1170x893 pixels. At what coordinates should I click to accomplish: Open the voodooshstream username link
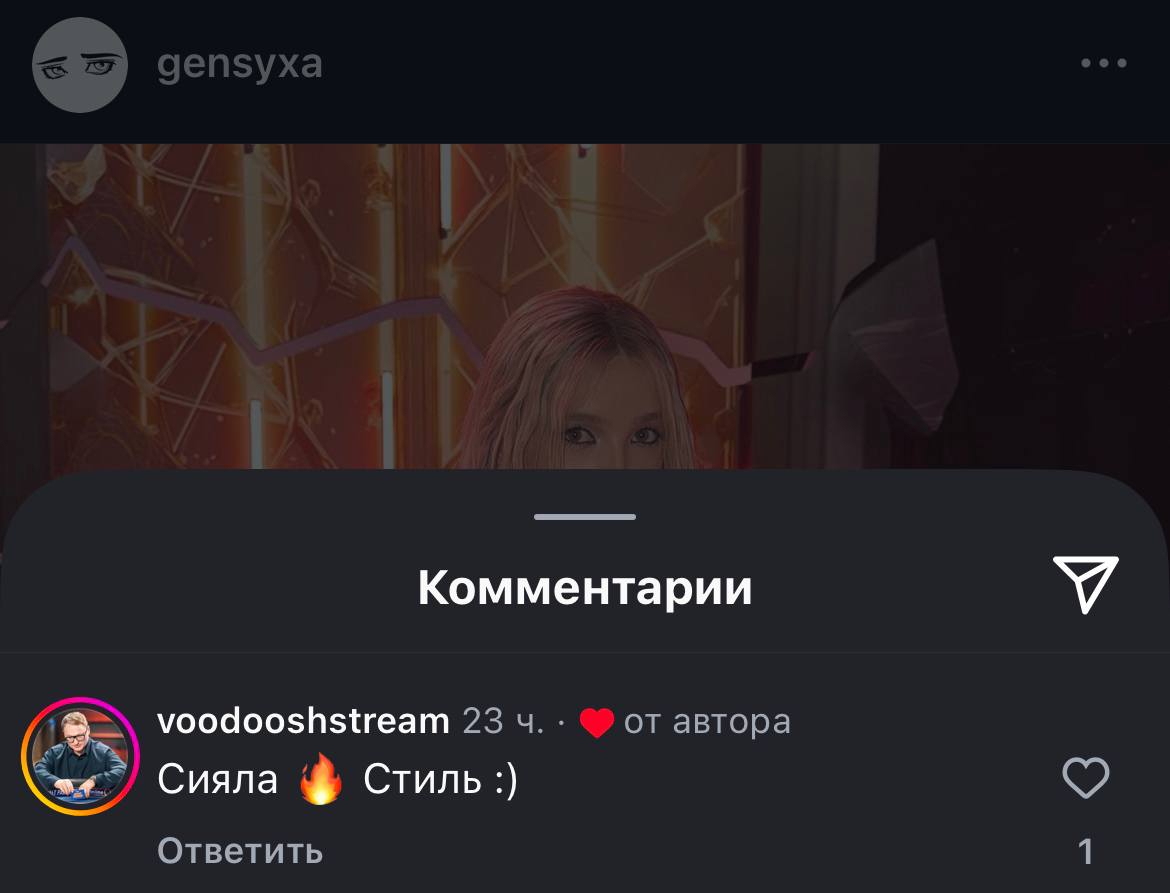click(304, 721)
